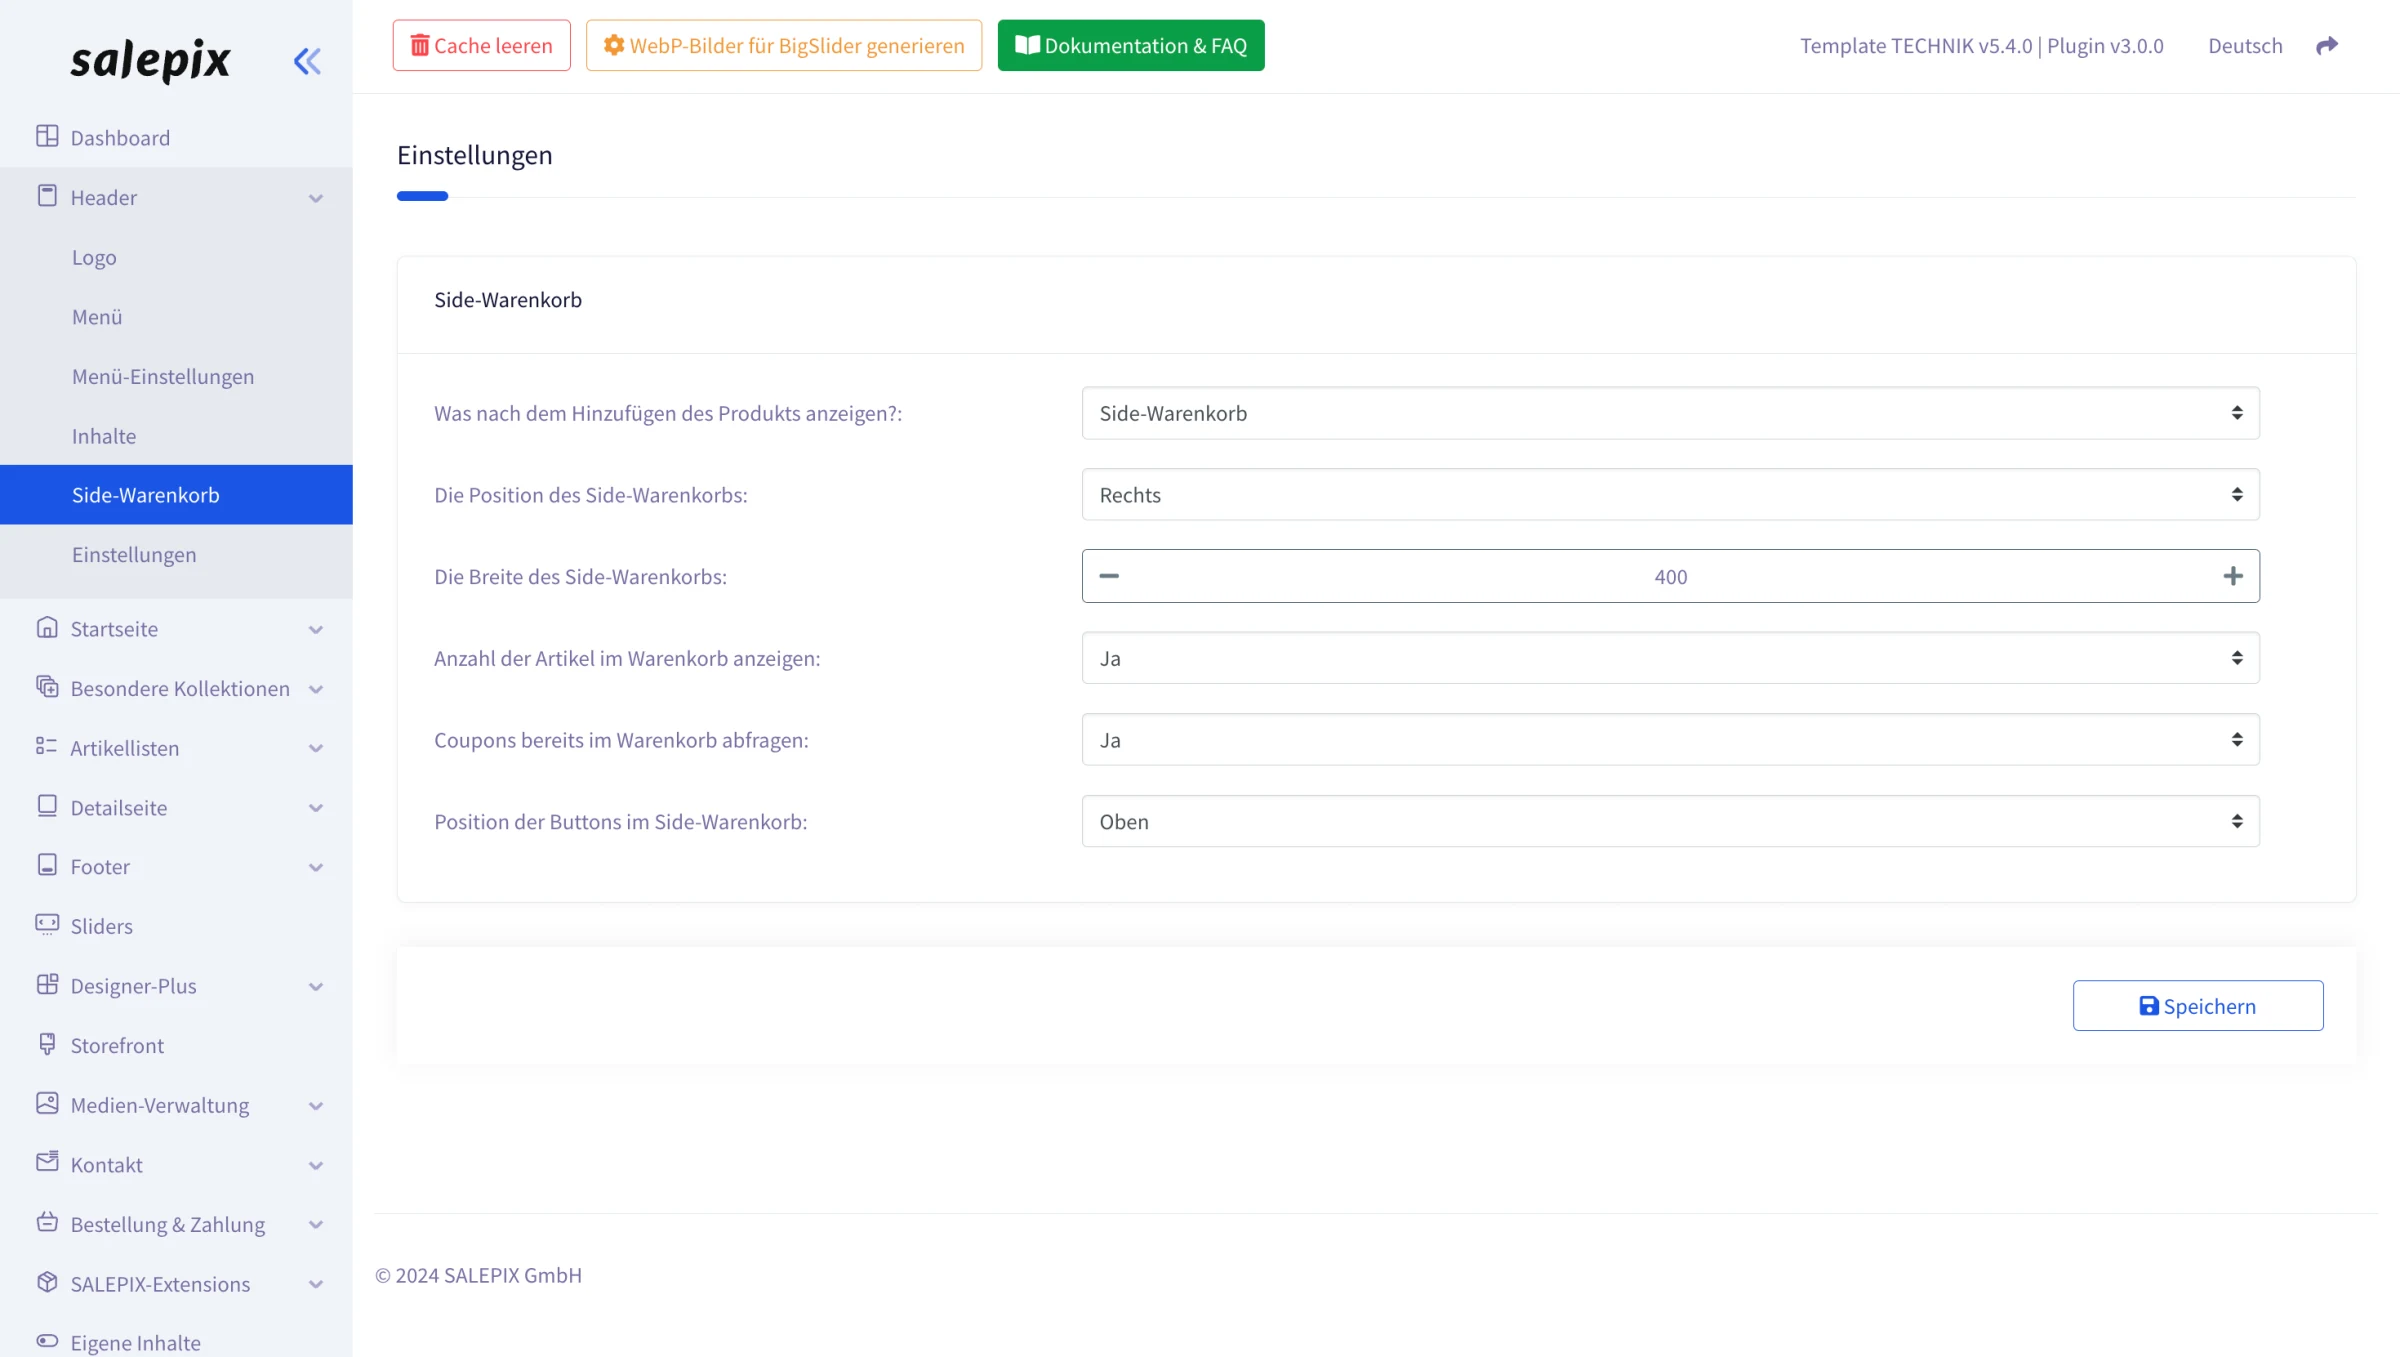2400x1357 pixels.
Task: Expand the Artikellisten chevron
Action: [x=316, y=748]
